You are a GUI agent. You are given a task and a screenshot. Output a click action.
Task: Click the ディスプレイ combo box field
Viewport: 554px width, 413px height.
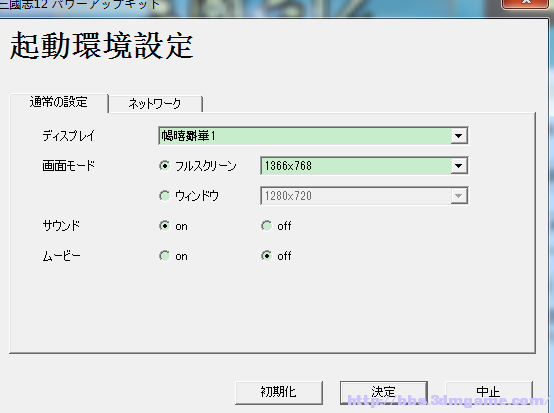click(x=313, y=136)
